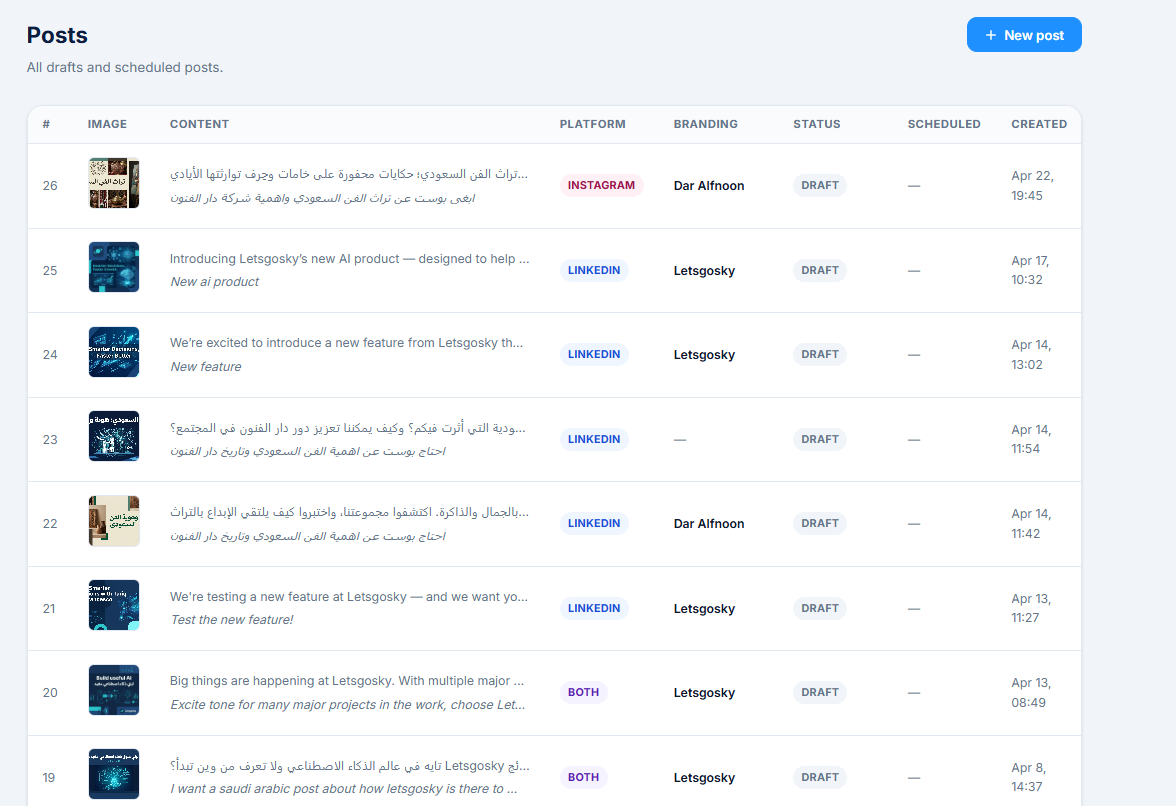Open the STATUS column header filter
The image size is (1176, 806).
(x=816, y=124)
